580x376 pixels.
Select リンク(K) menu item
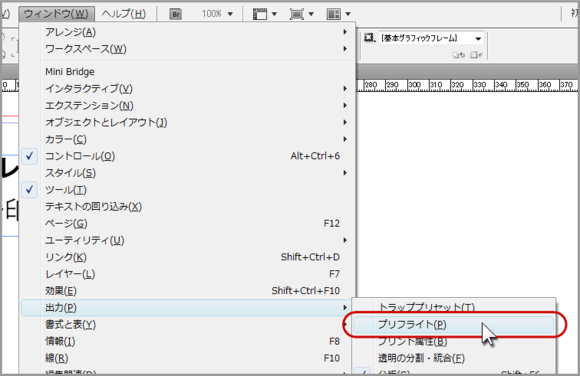[x=188, y=257]
